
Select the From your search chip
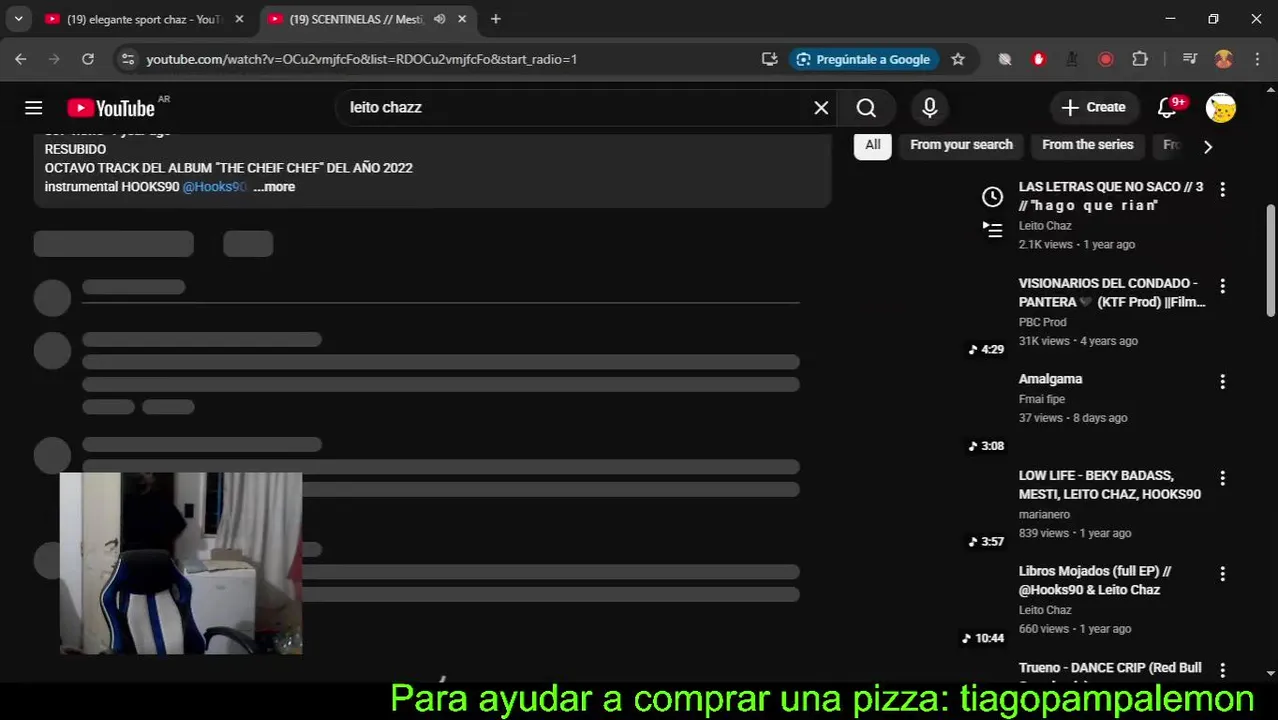(x=961, y=145)
